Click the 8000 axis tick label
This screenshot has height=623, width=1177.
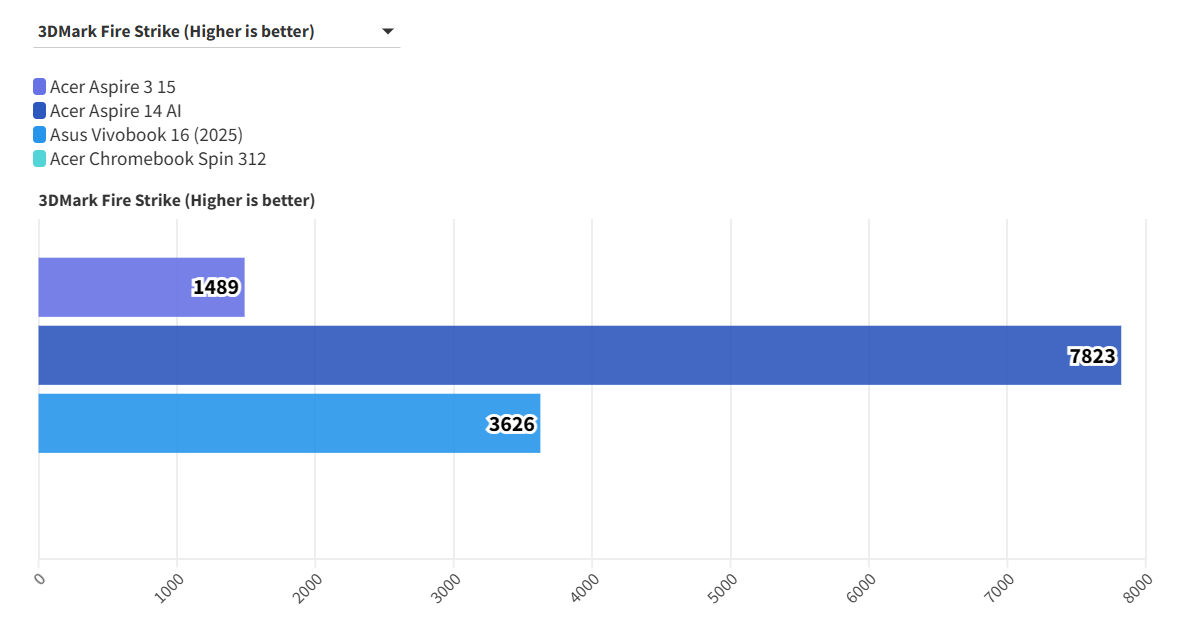point(1137,585)
